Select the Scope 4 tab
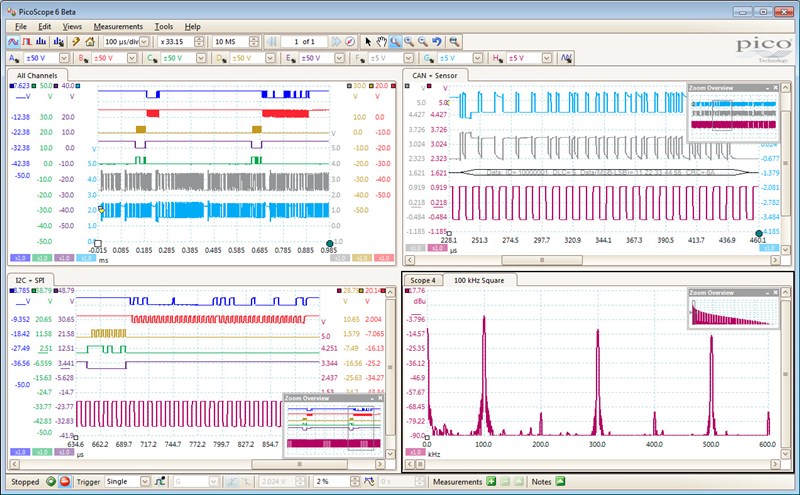Image resolution: width=800 pixels, height=495 pixels. (x=424, y=279)
